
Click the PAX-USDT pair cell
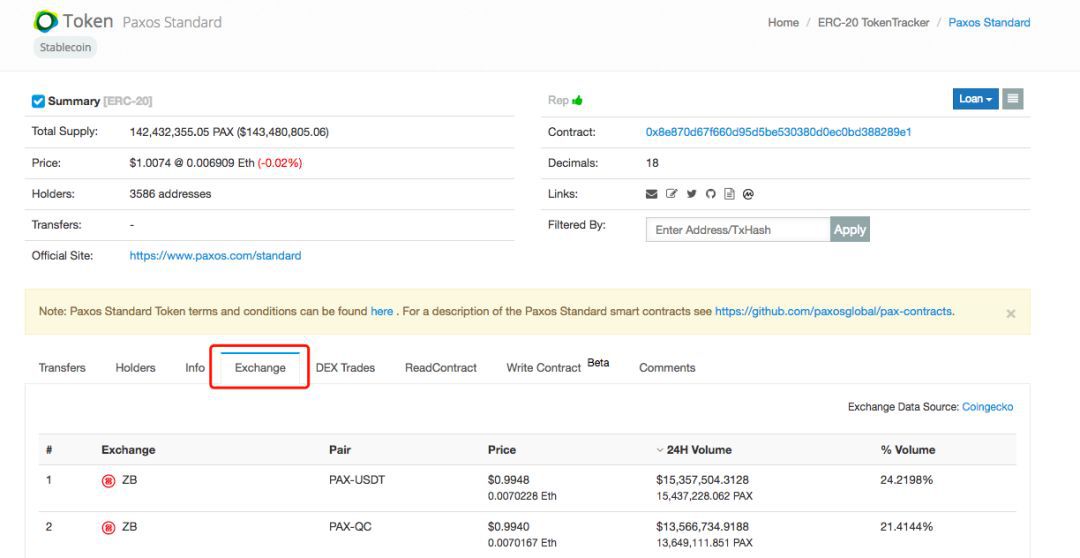(357, 480)
